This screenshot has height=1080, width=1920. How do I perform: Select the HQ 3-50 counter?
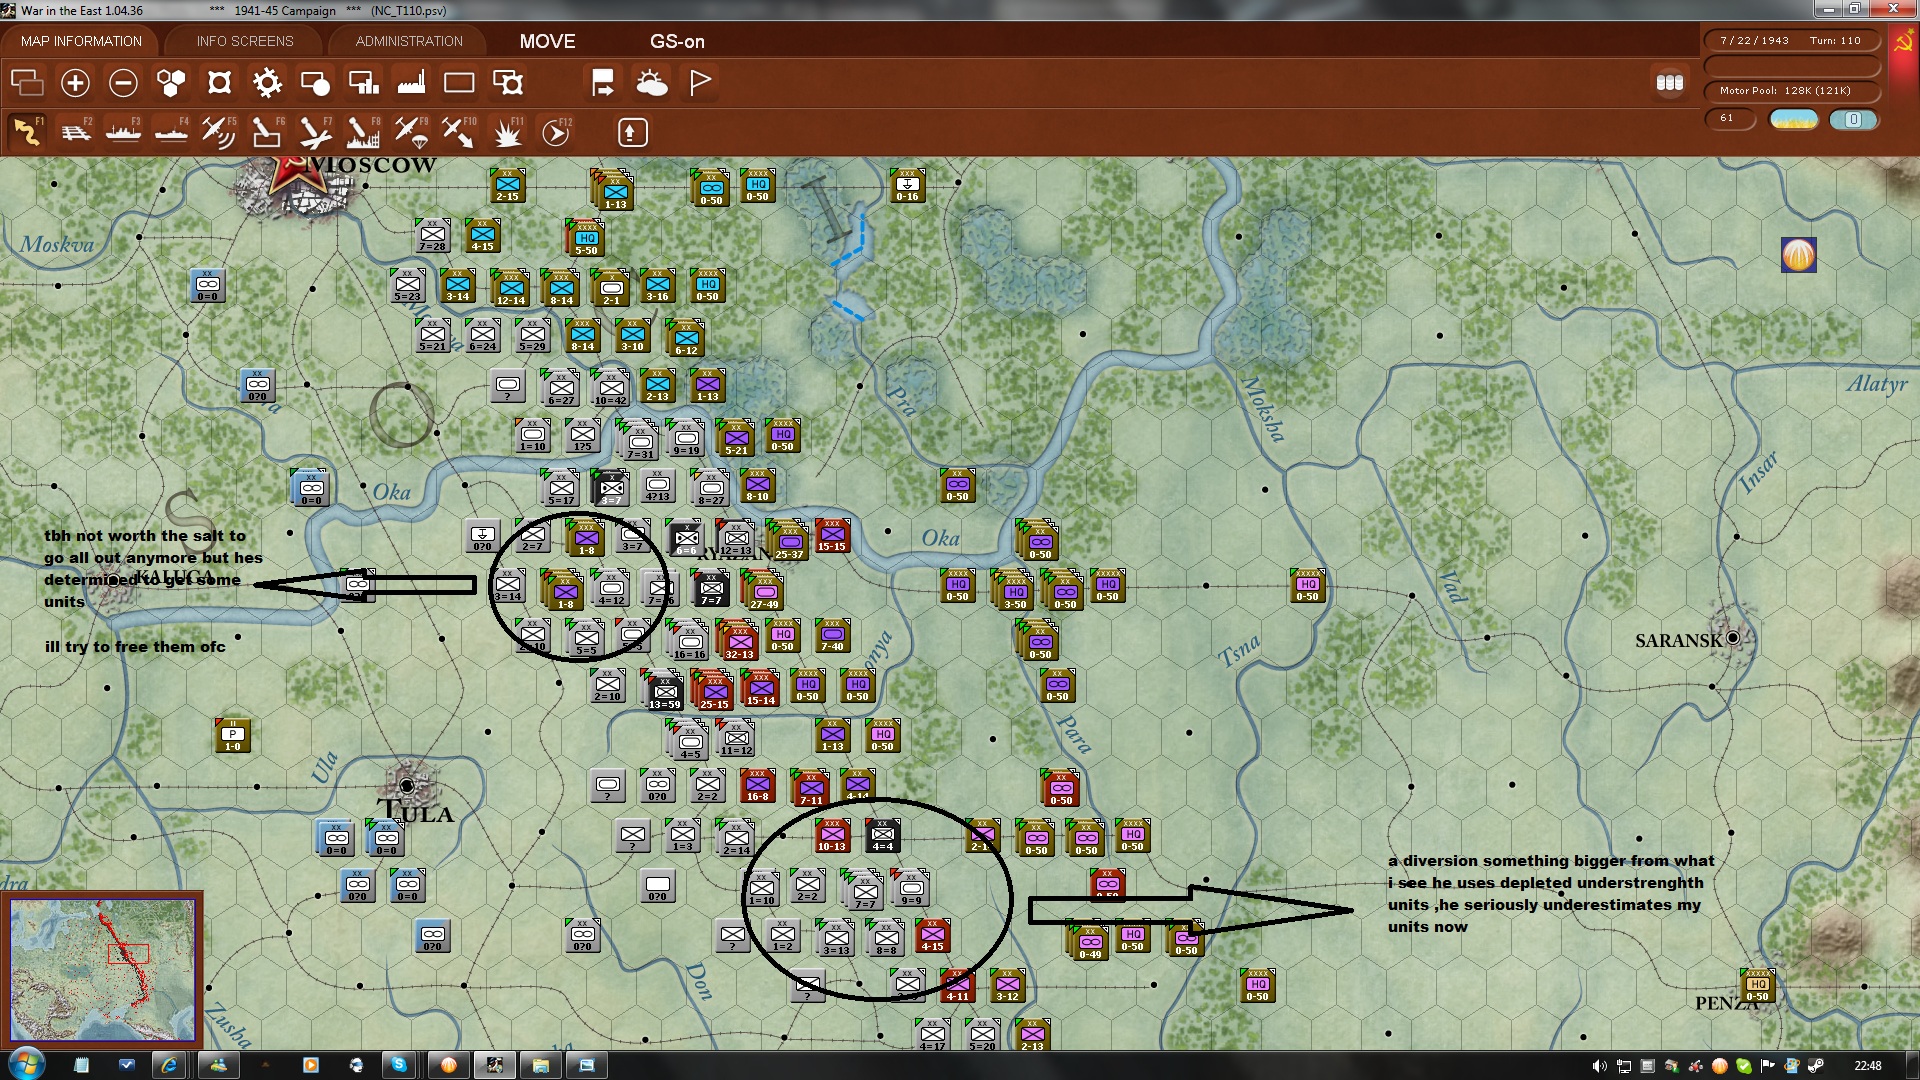point(1014,590)
